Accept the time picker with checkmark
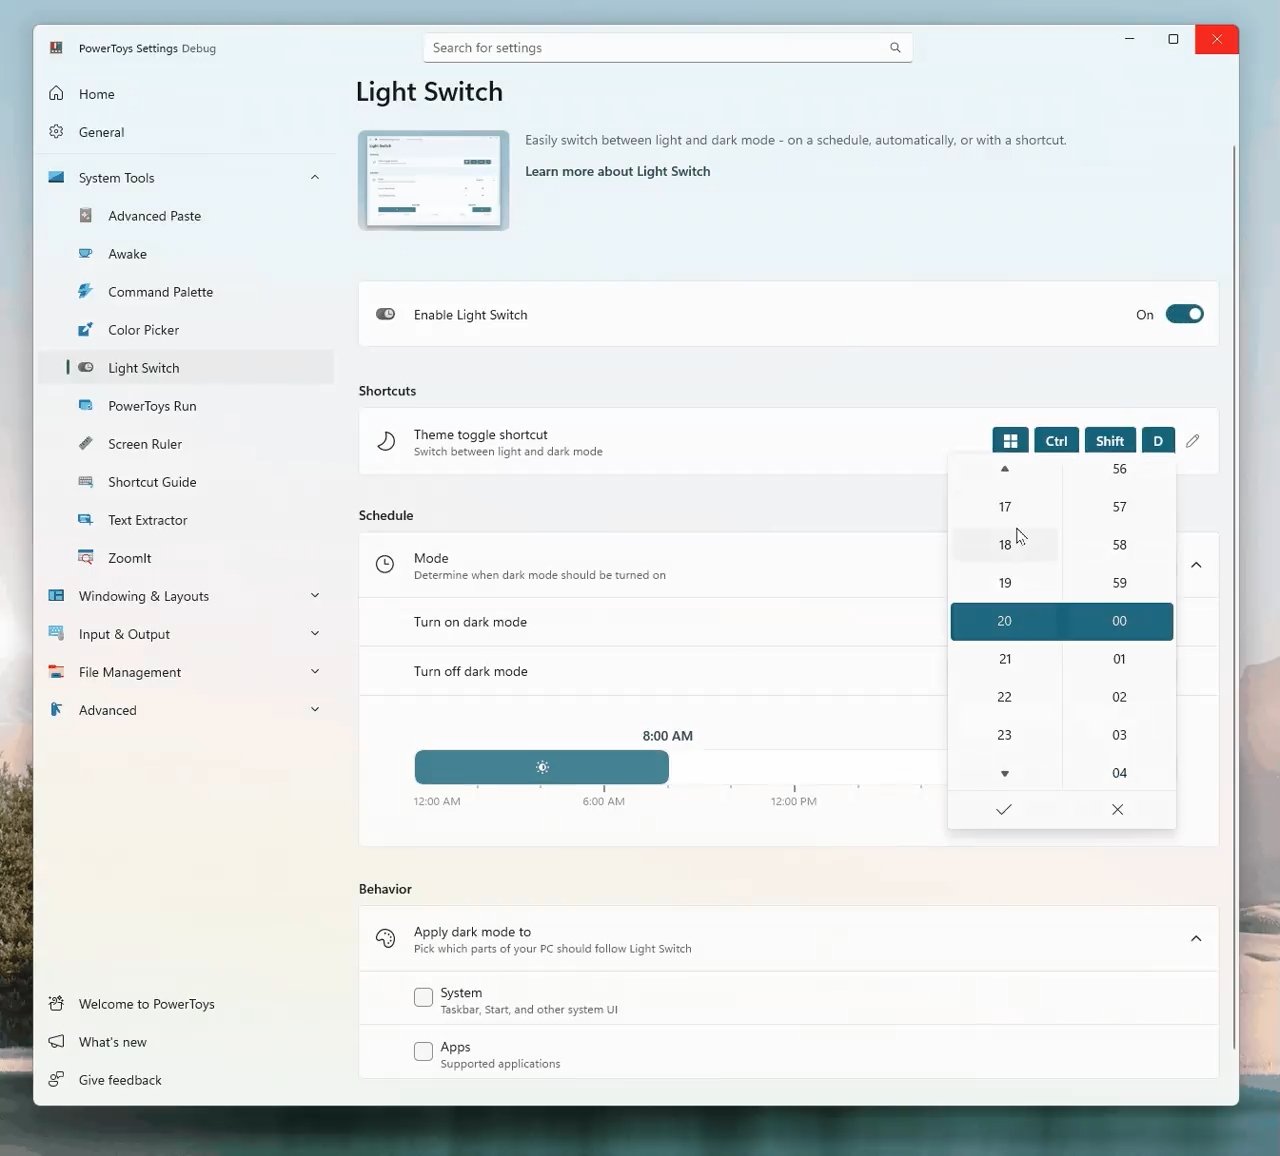This screenshot has width=1280, height=1156. (1004, 809)
